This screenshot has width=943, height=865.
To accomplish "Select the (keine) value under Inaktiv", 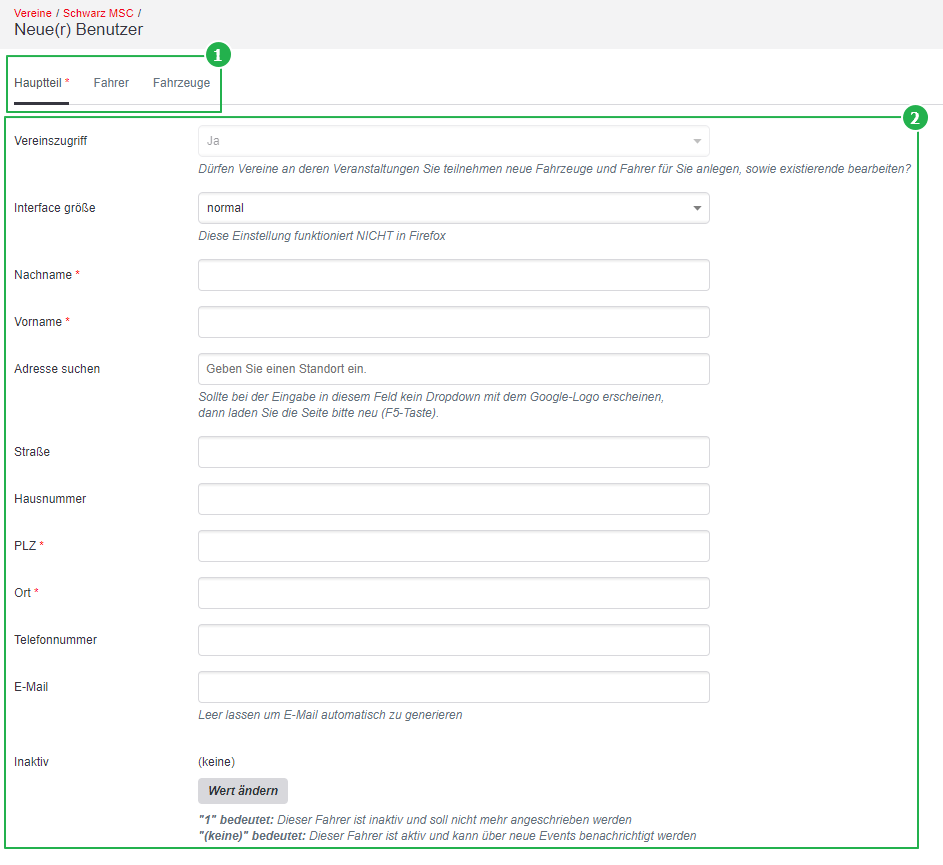I will pos(217,762).
